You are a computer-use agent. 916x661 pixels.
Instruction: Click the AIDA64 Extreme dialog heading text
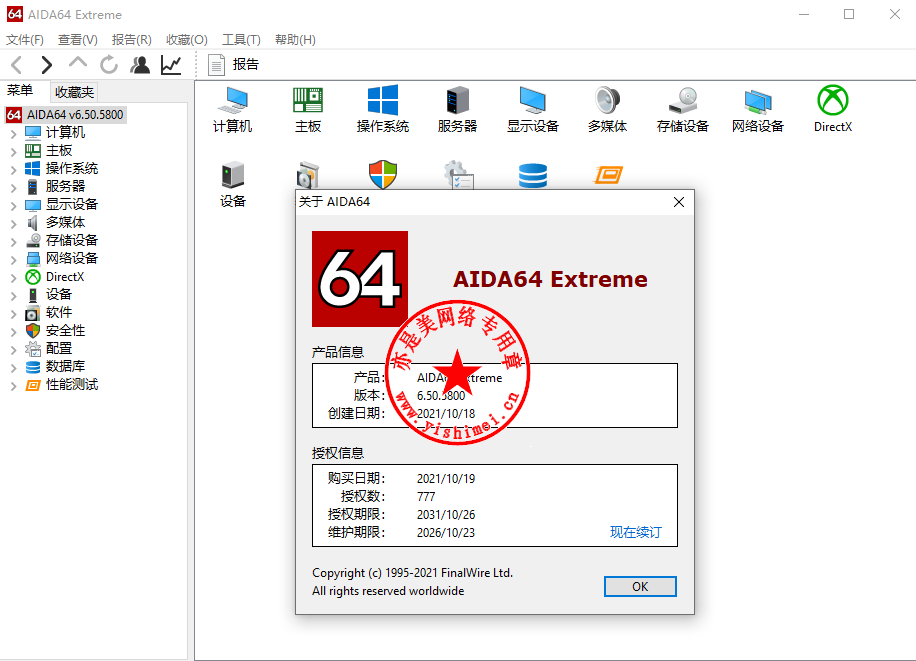click(x=550, y=279)
